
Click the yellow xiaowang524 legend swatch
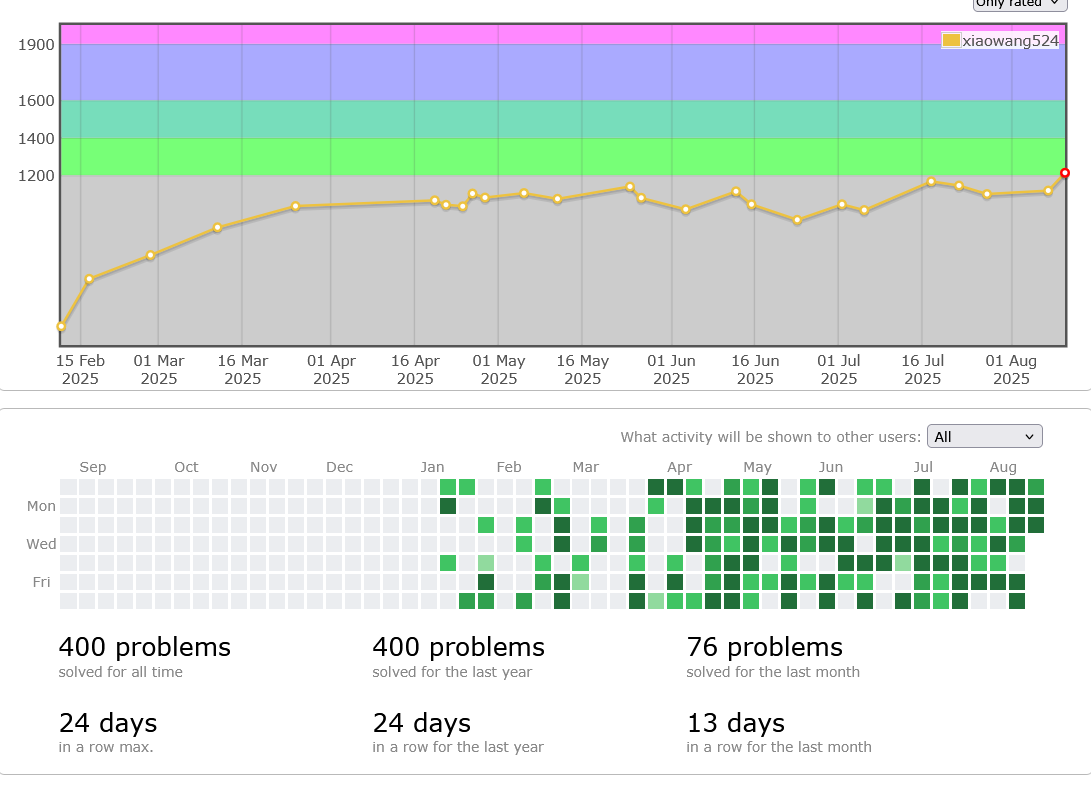(950, 40)
